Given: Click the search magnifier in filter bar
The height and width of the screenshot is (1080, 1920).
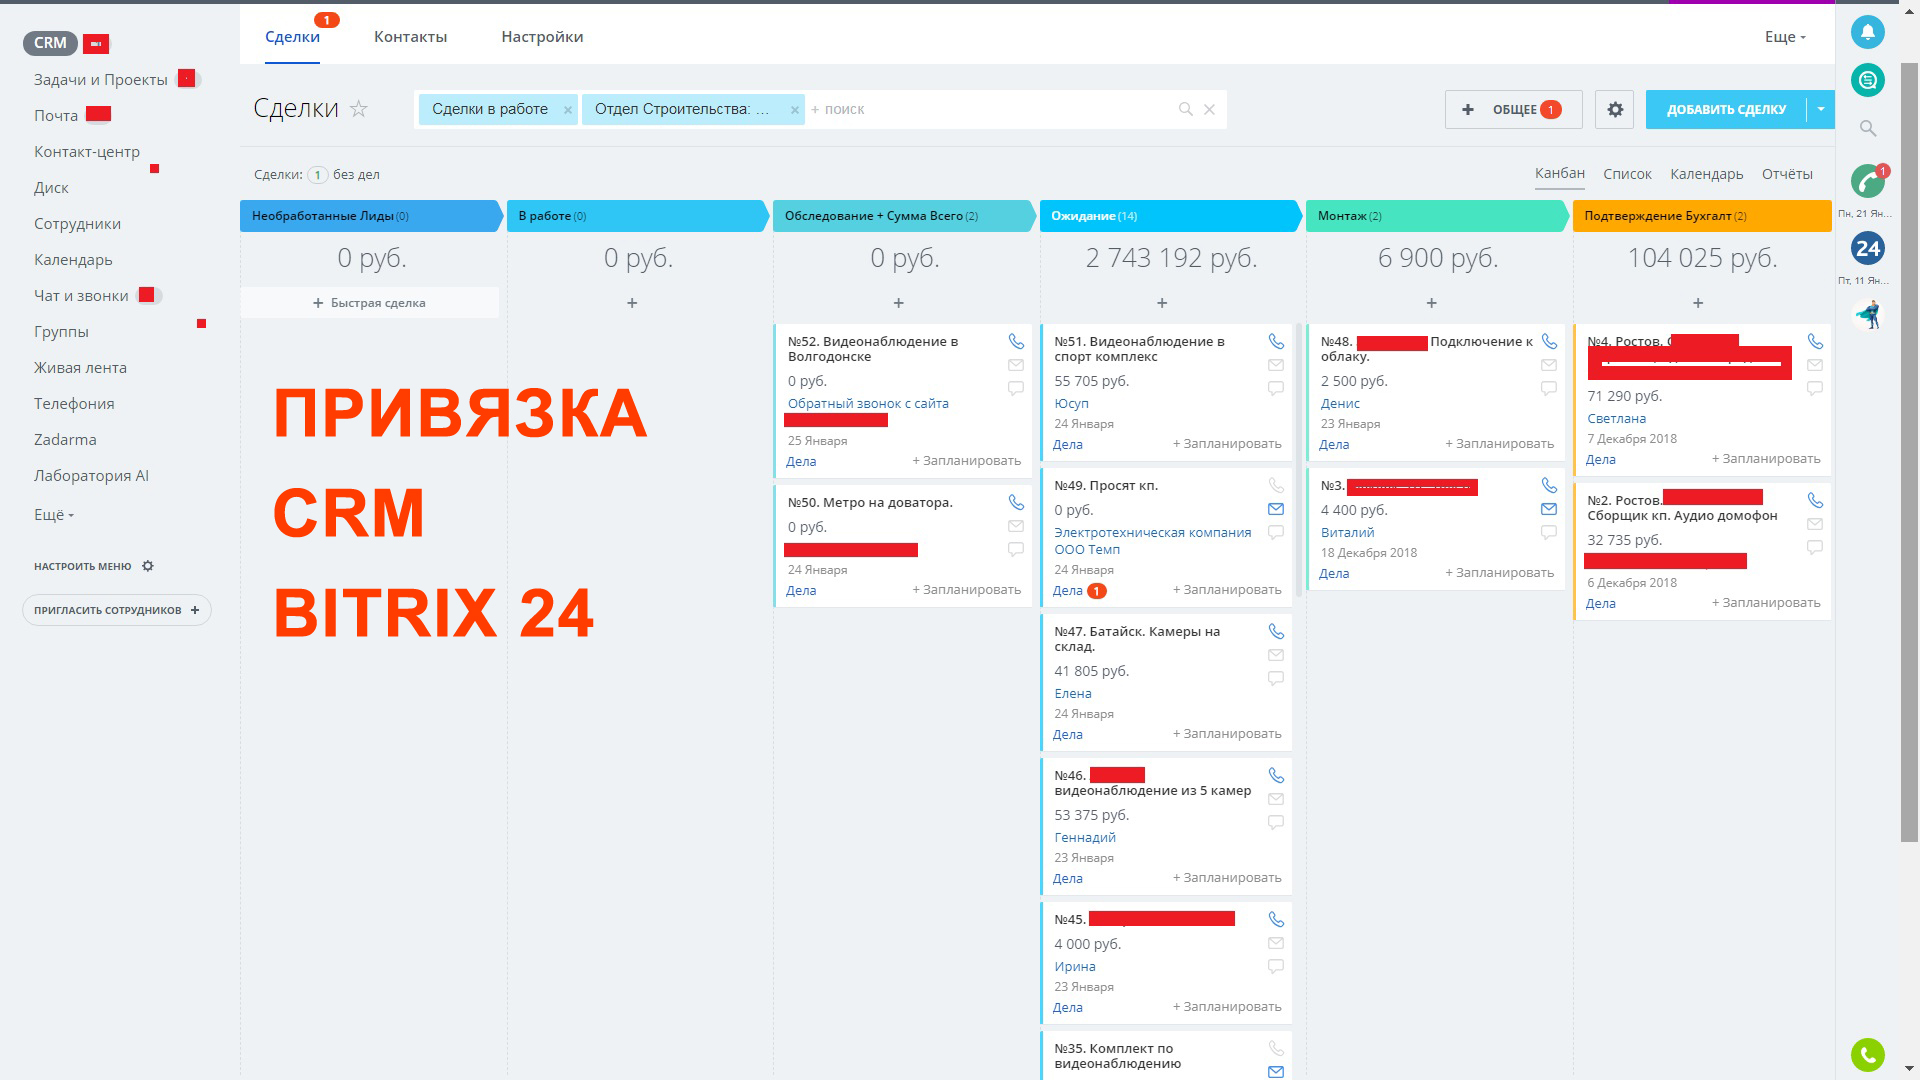Looking at the screenshot, I should tap(1185, 110).
